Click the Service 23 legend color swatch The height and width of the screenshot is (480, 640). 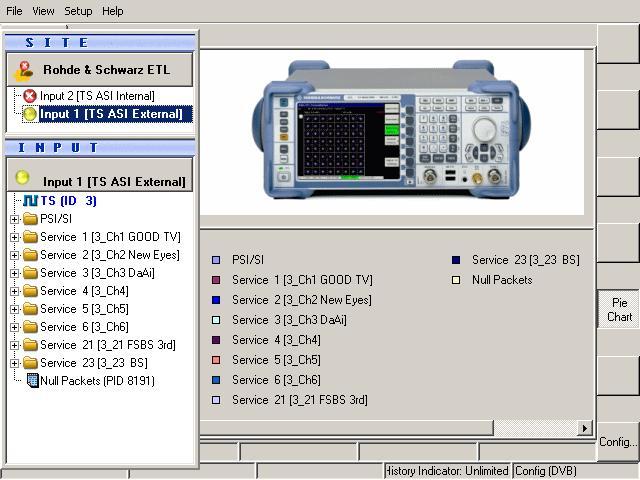pyautogui.click(x=456, y=260)
